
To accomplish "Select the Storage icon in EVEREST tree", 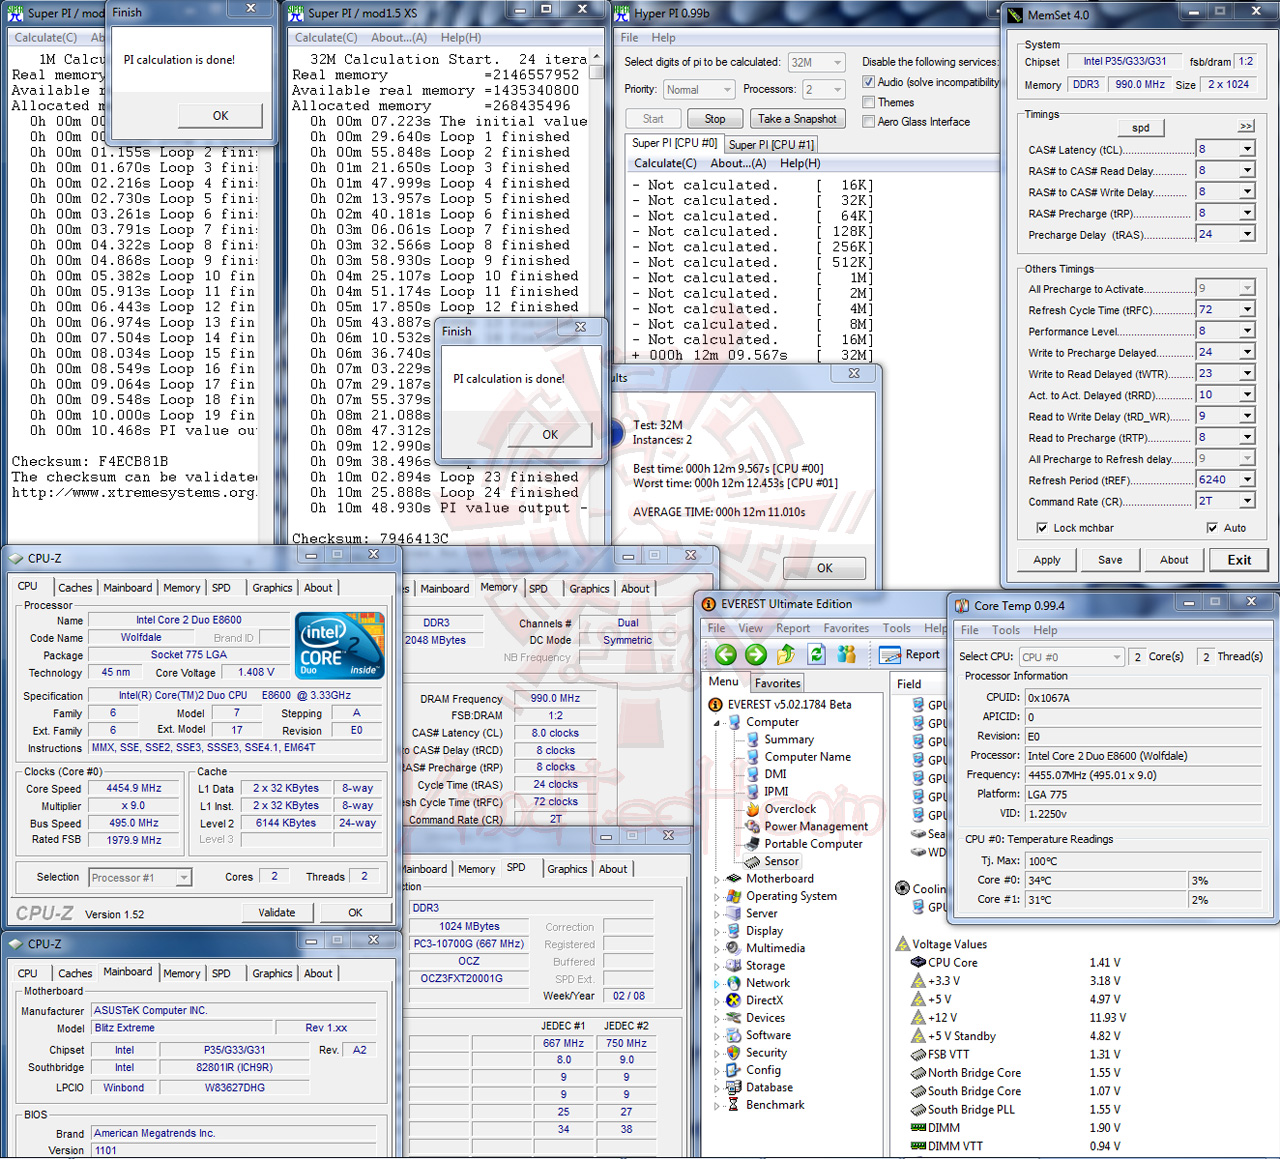I will click(x=734, y=966).
